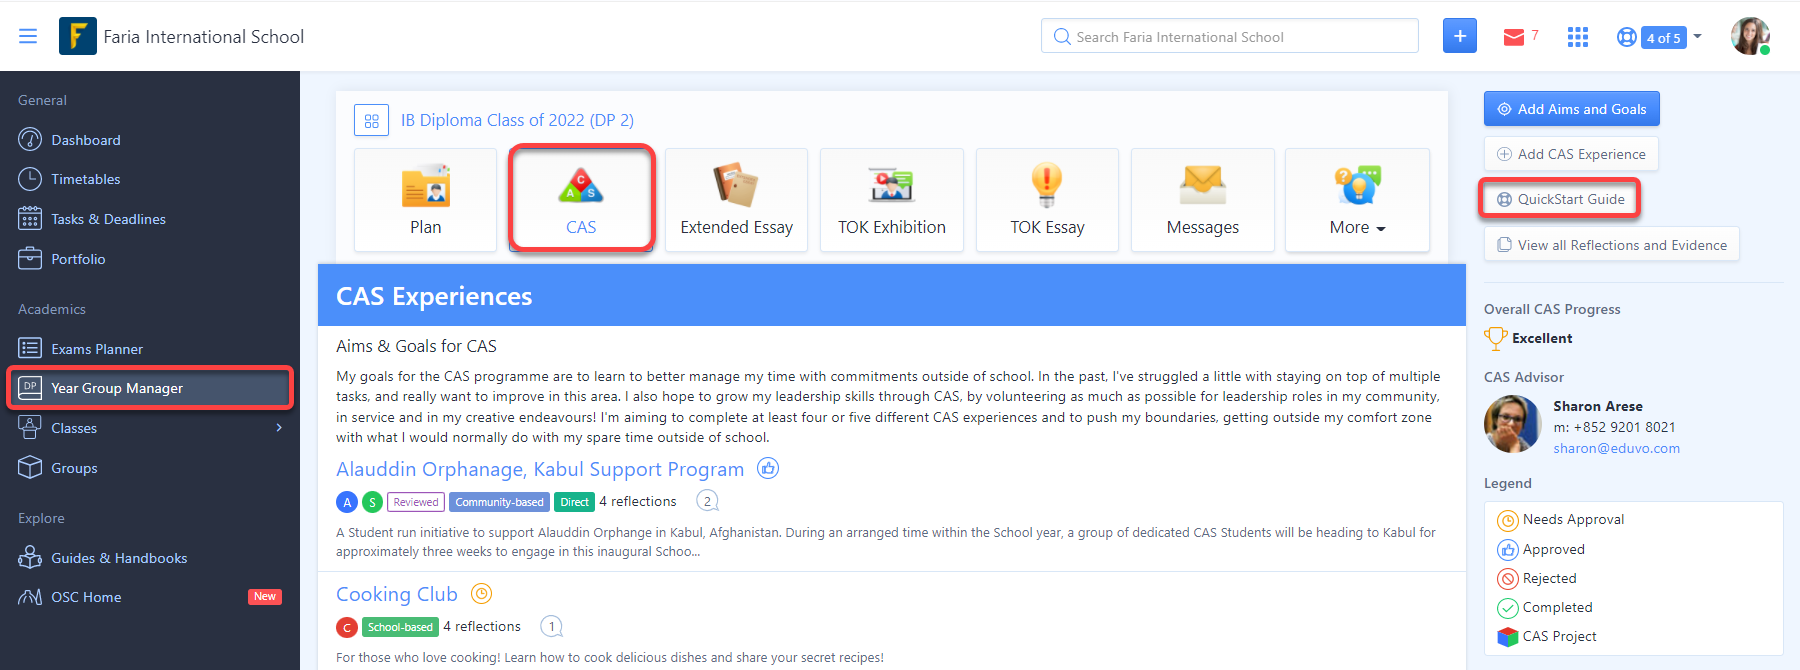Image resolution: width=1800 pixels, height=670 pixels.
Task: Click the Reviewed tag
Action: [416, 502]
